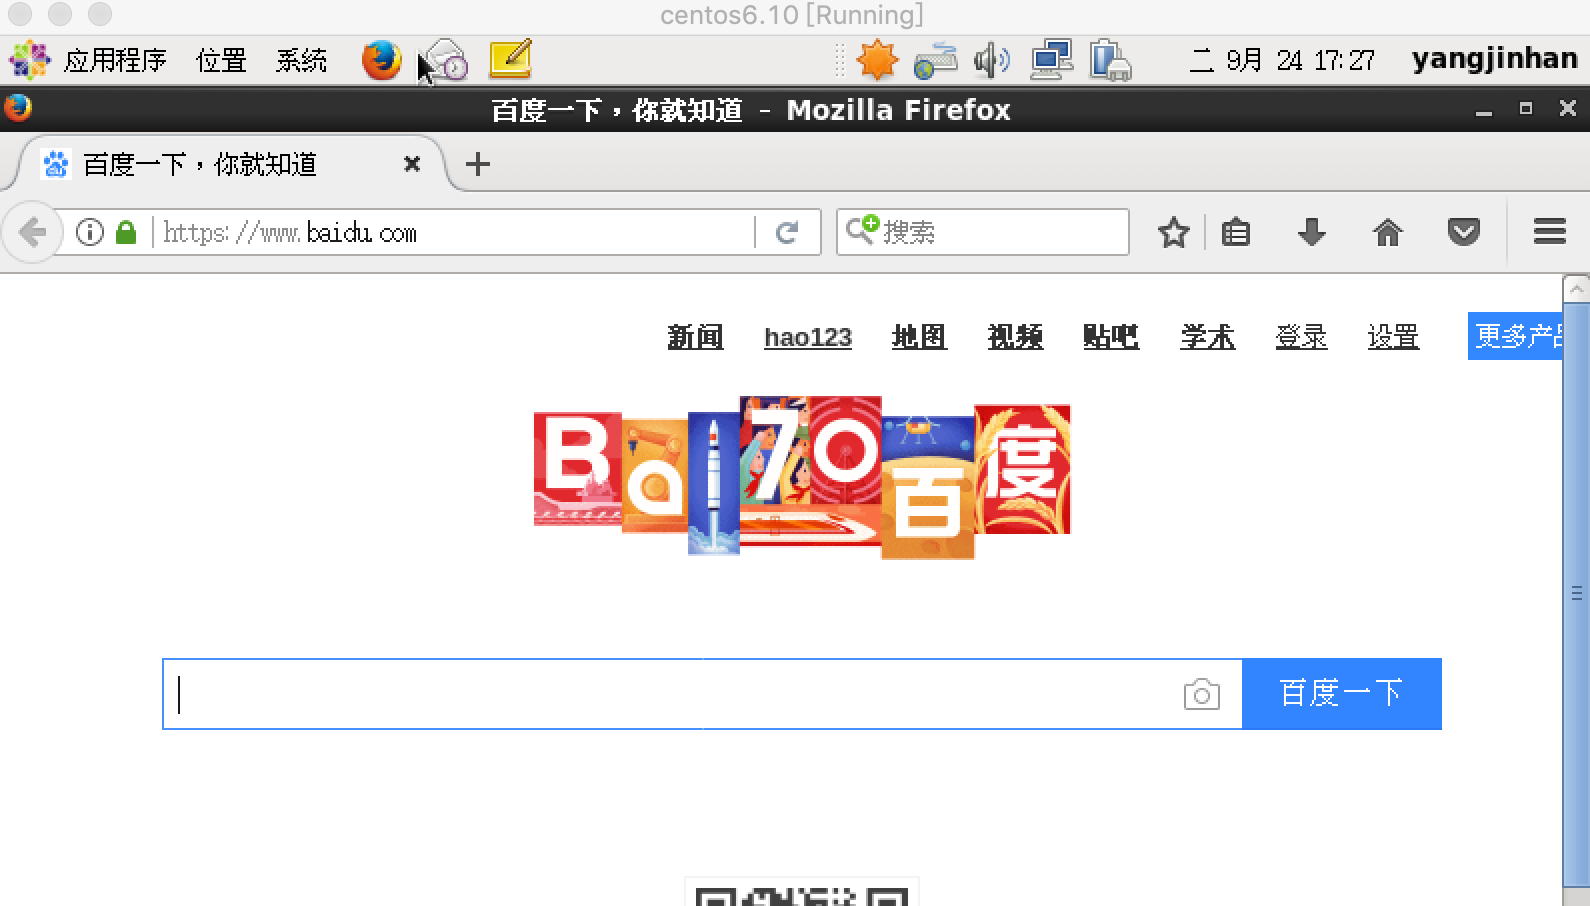Click the 登录 login link
The width and height of the screenshot is (1590, 906).
(1301, 337)
